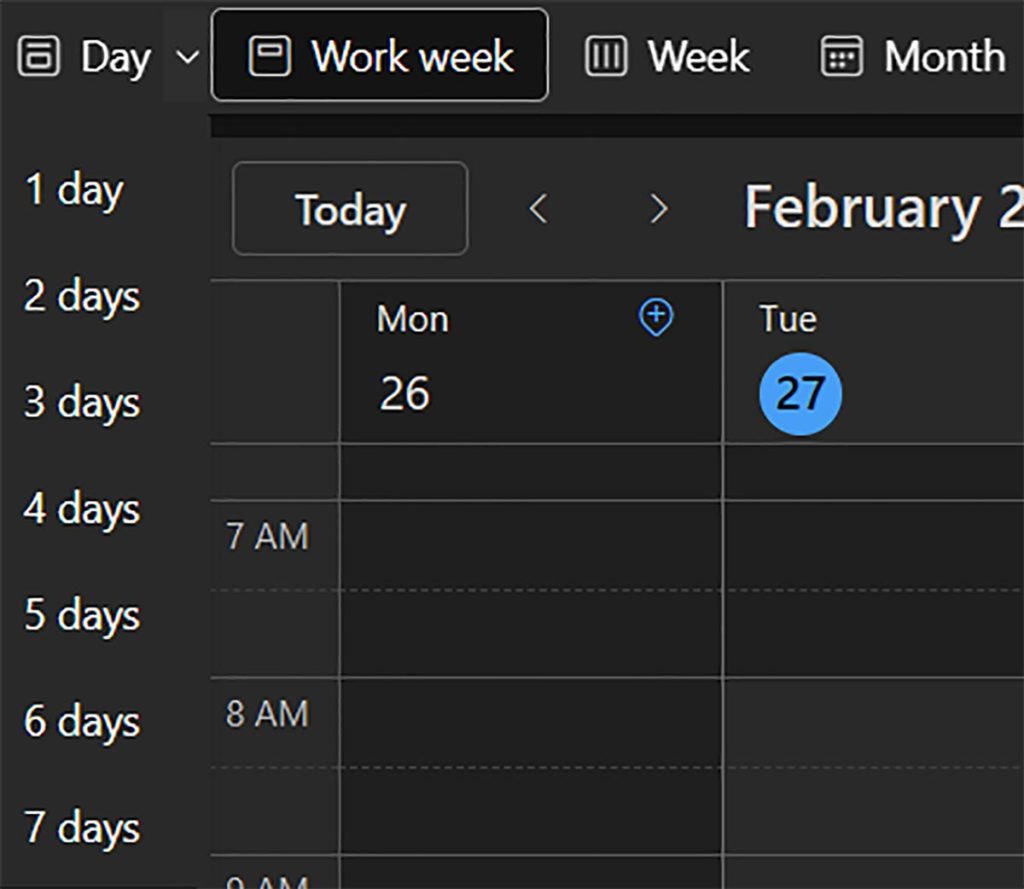
Task: Select the Tuesday column header
Action: [789, 318]
